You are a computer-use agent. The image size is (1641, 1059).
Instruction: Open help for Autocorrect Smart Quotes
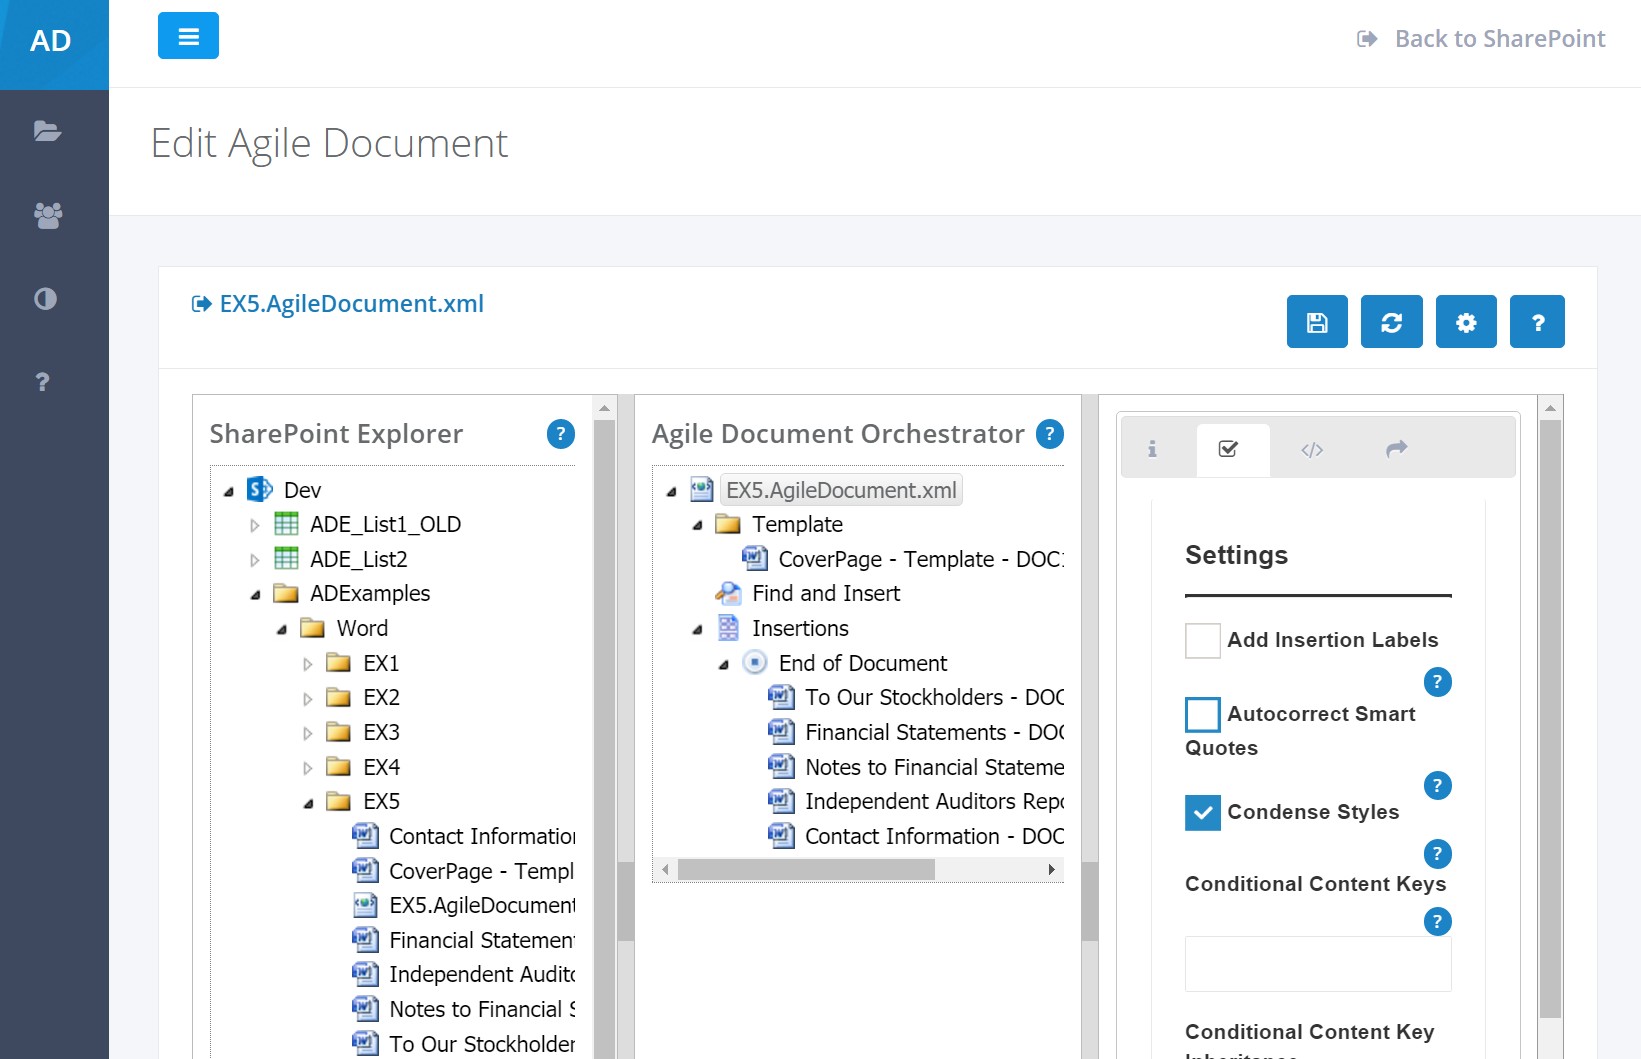pos(1437,785)
